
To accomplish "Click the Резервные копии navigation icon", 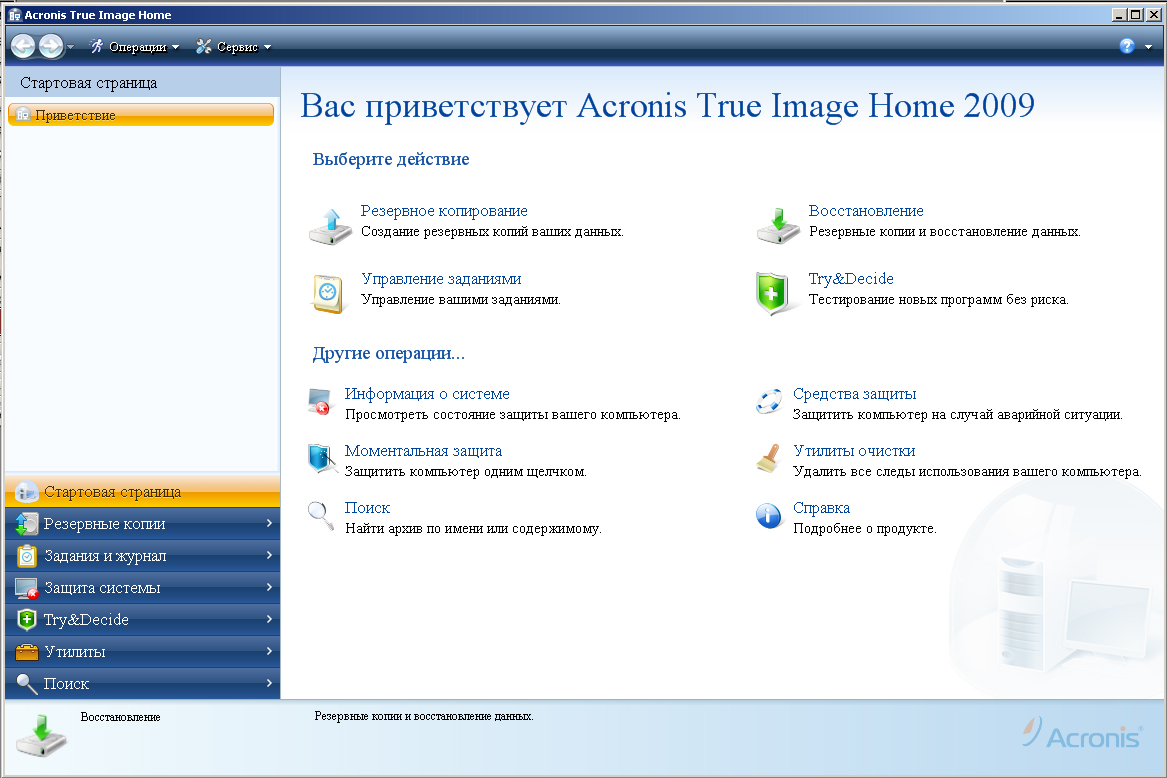I will [26, 524].
